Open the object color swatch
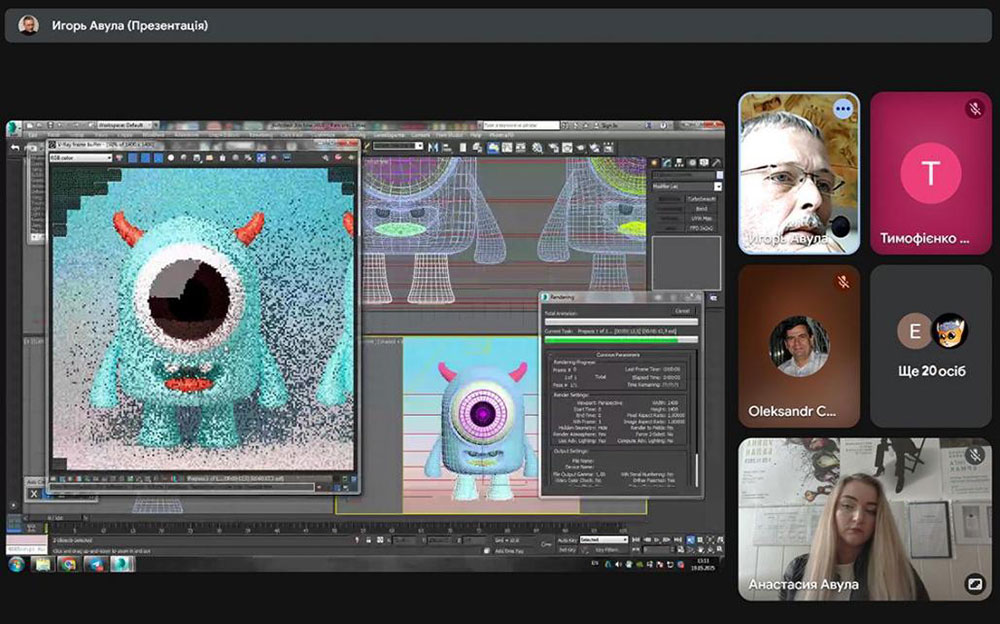 (720, 175)
